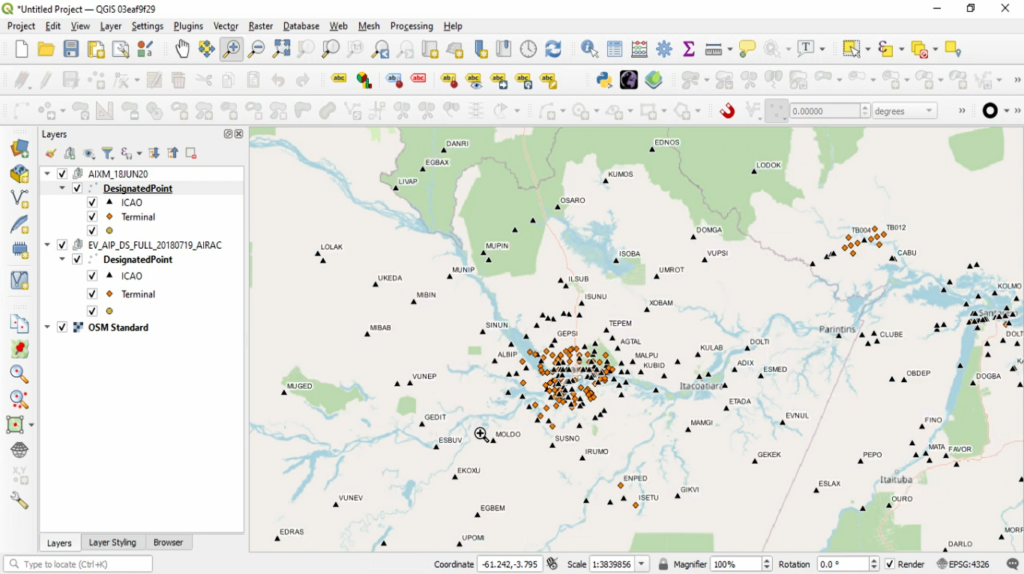Click the filter legend funnel icon
Screen dimensions: 1024x574
107,153
